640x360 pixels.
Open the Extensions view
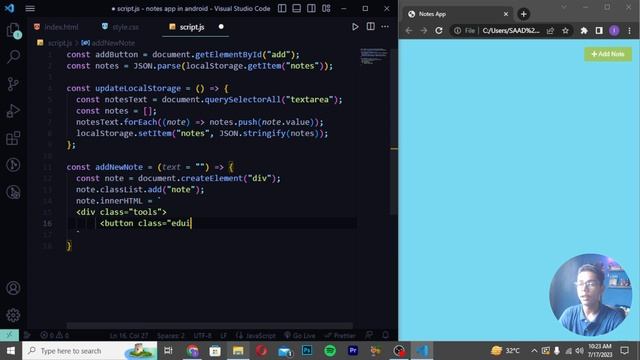(x=13, y=138)
